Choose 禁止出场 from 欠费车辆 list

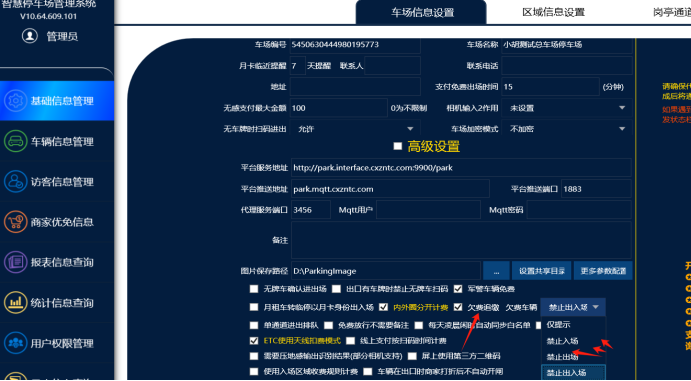pos(573,357)
